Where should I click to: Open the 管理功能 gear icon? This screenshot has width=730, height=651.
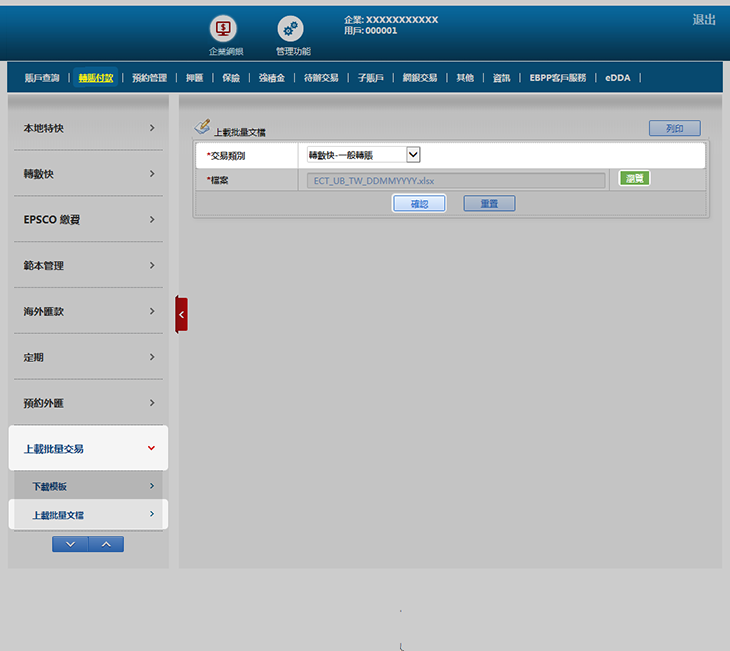(290, 29)
